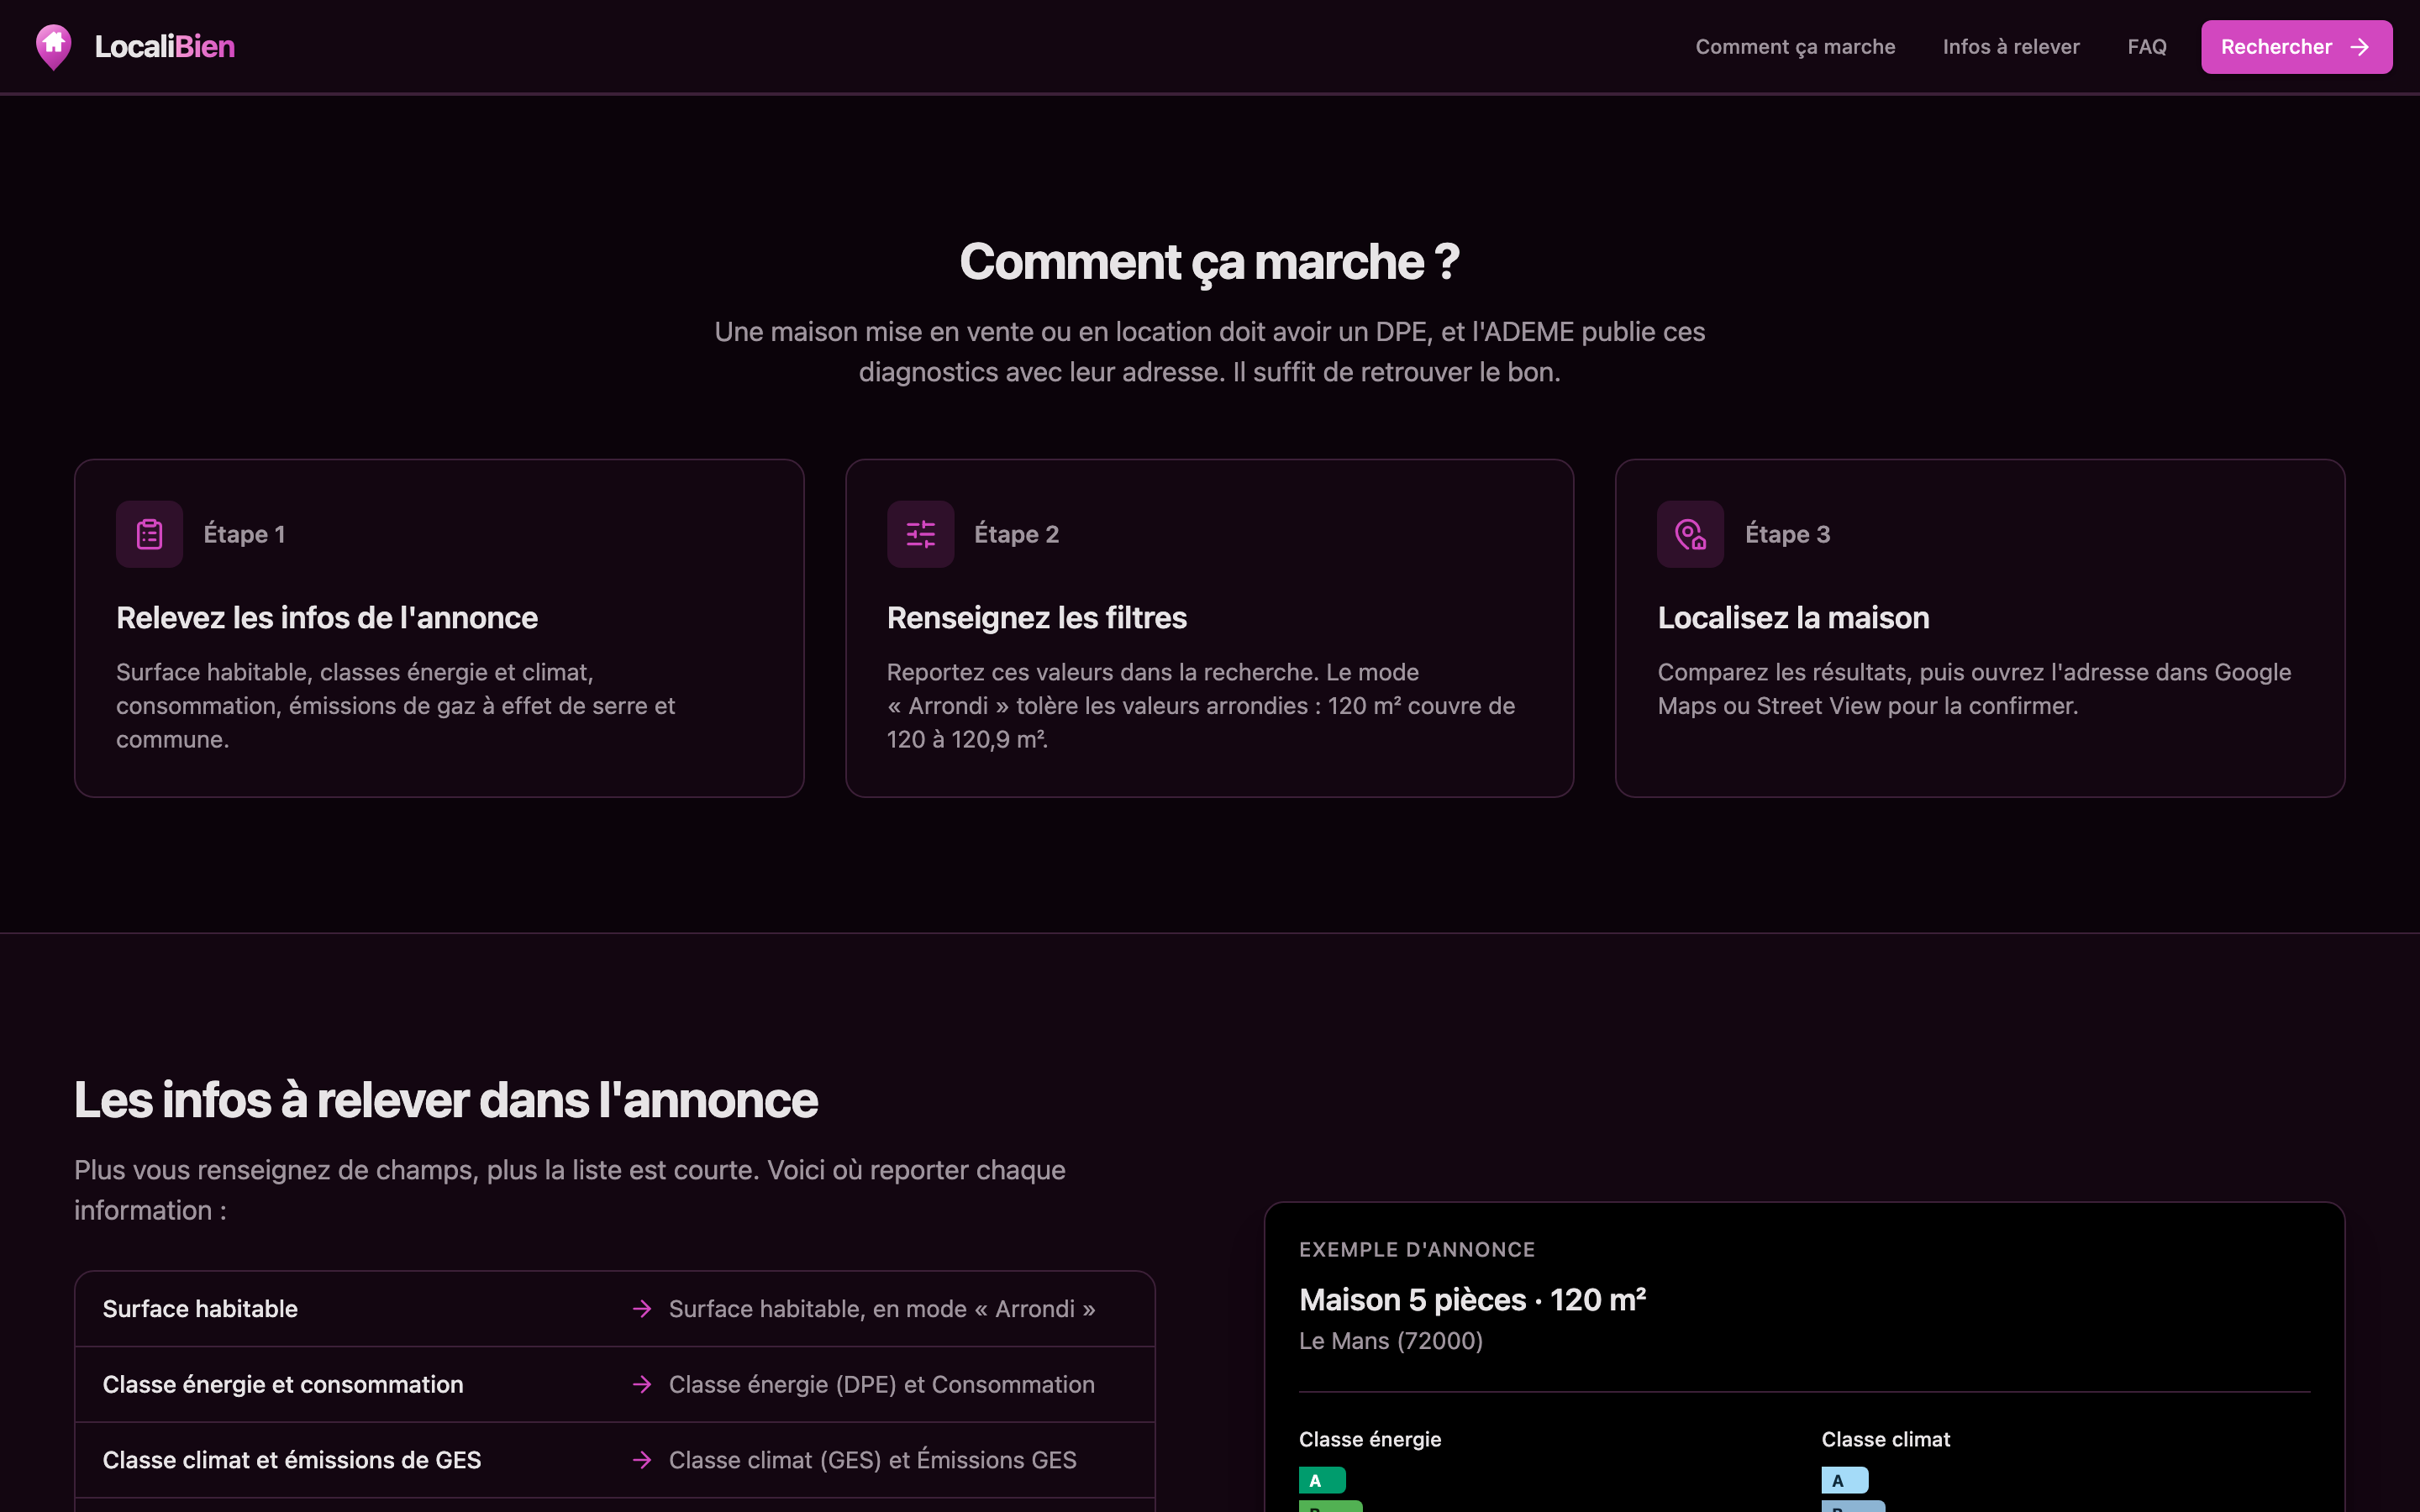Click the Le Mans (72000) location text
The height and width of the screenshot is (1512, 2420).
click(x=1390, y=1341)
